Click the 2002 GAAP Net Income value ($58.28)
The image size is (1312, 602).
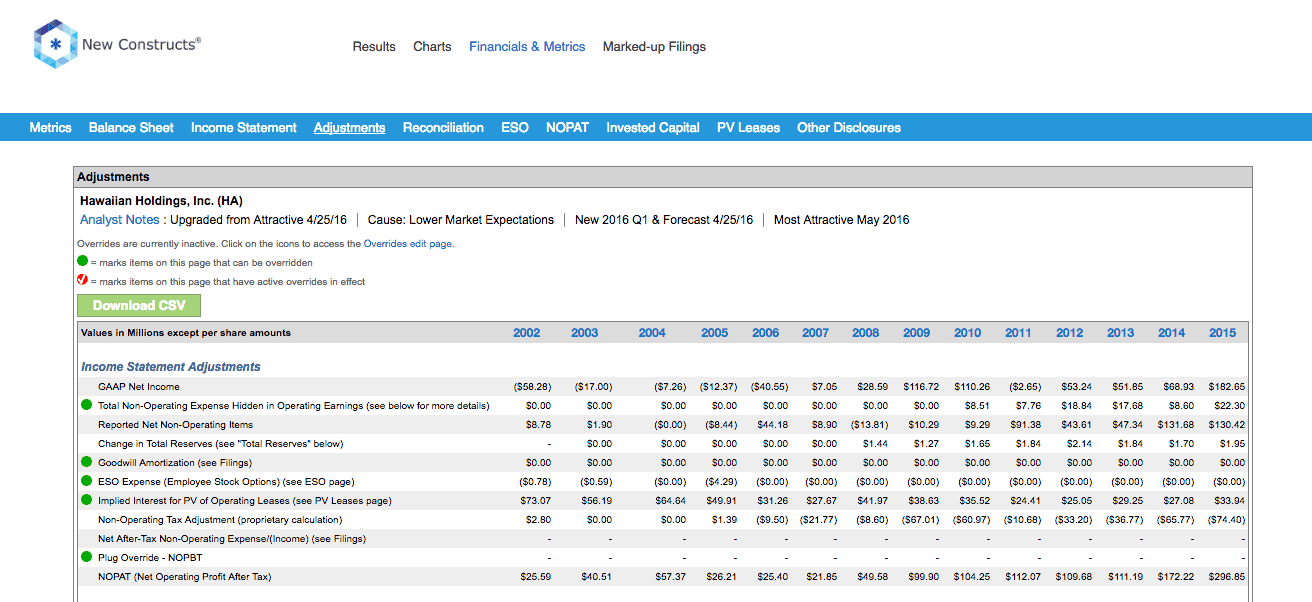tap(532, 387)
